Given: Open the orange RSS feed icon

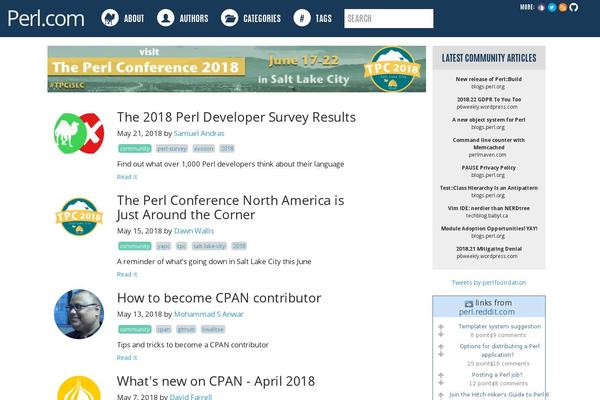Looking at the screenshot, I should [x=562, y=7].
